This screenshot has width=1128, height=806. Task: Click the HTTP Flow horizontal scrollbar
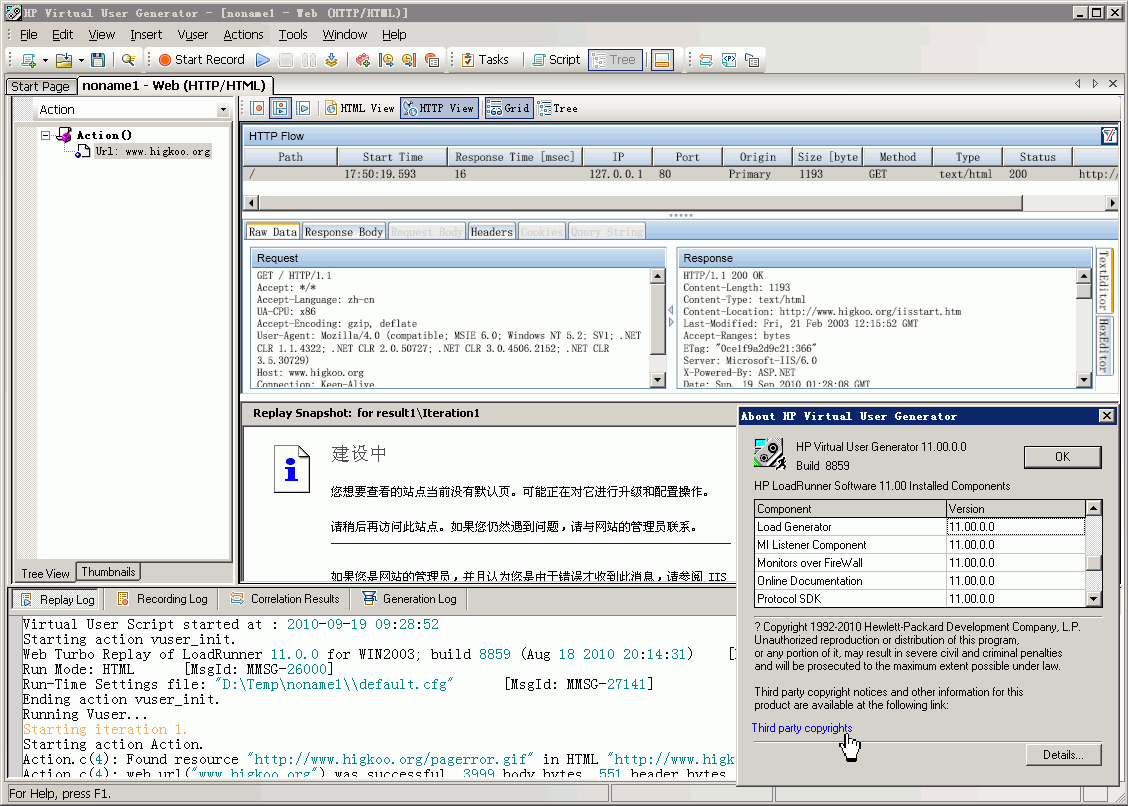tap(640, 204)
